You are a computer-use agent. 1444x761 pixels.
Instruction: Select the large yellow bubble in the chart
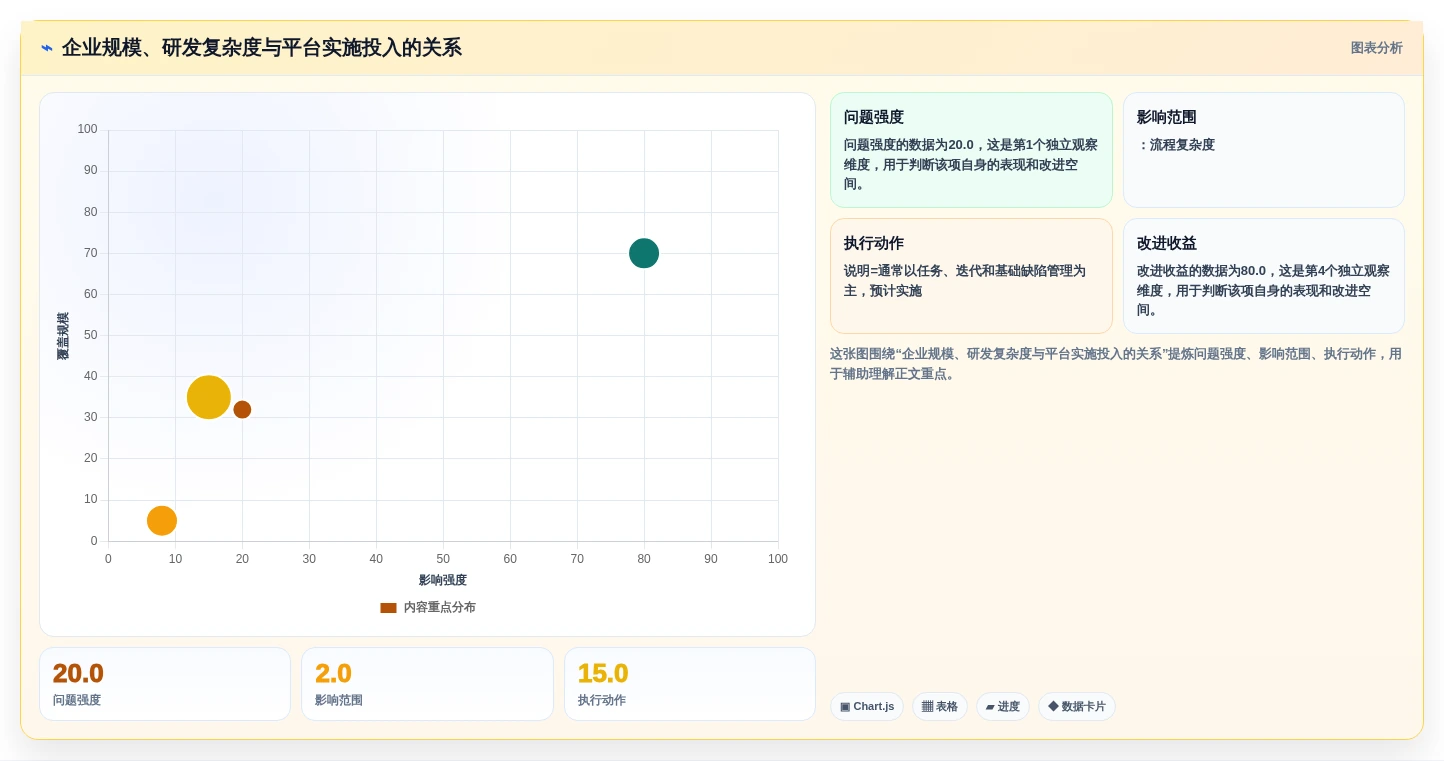pos(209,397)
